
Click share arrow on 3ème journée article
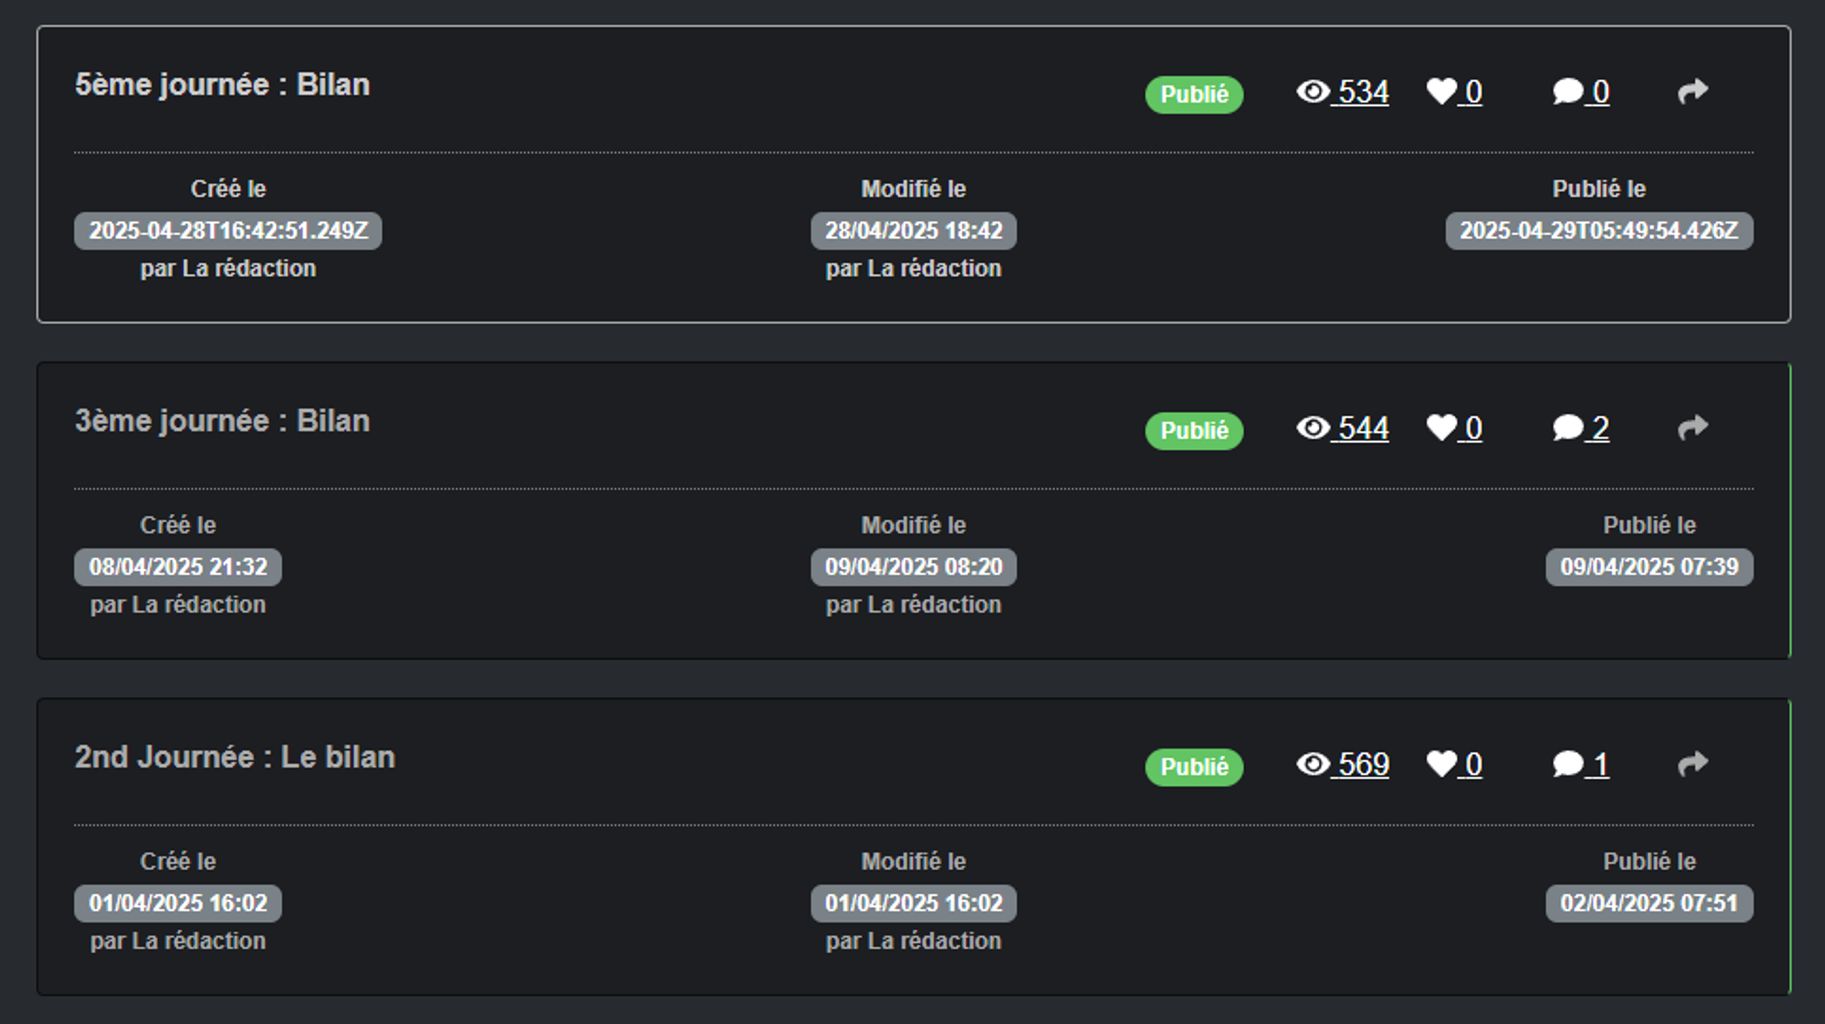click(x=1692, y=428)
